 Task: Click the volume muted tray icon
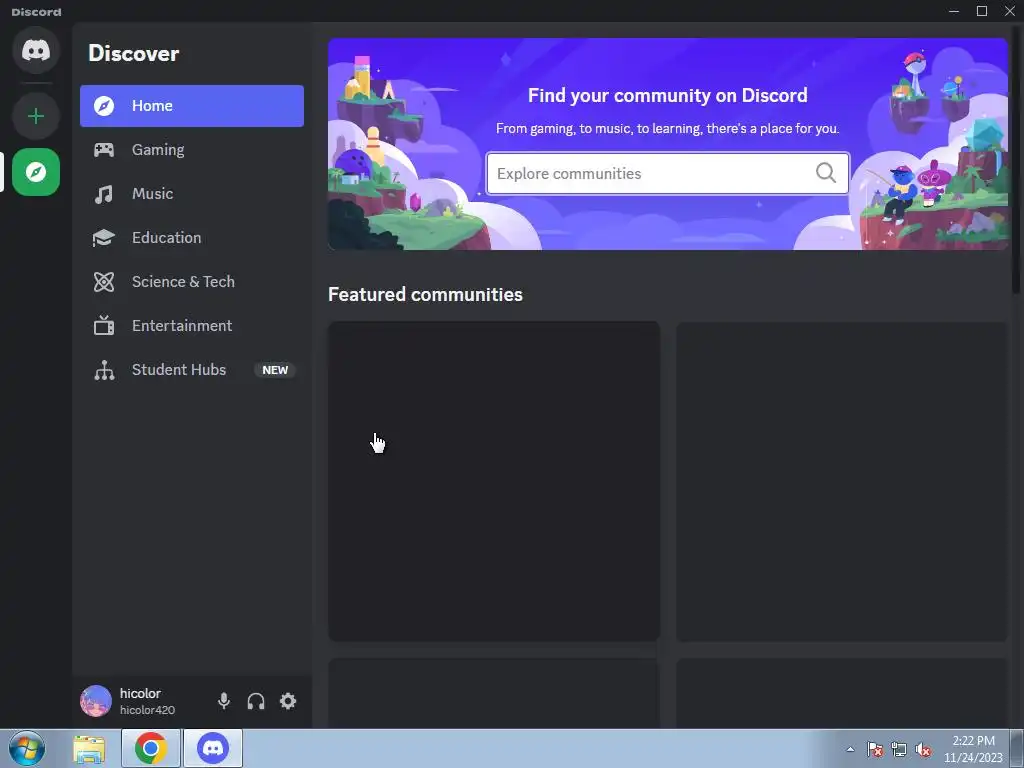pos(923,749)
